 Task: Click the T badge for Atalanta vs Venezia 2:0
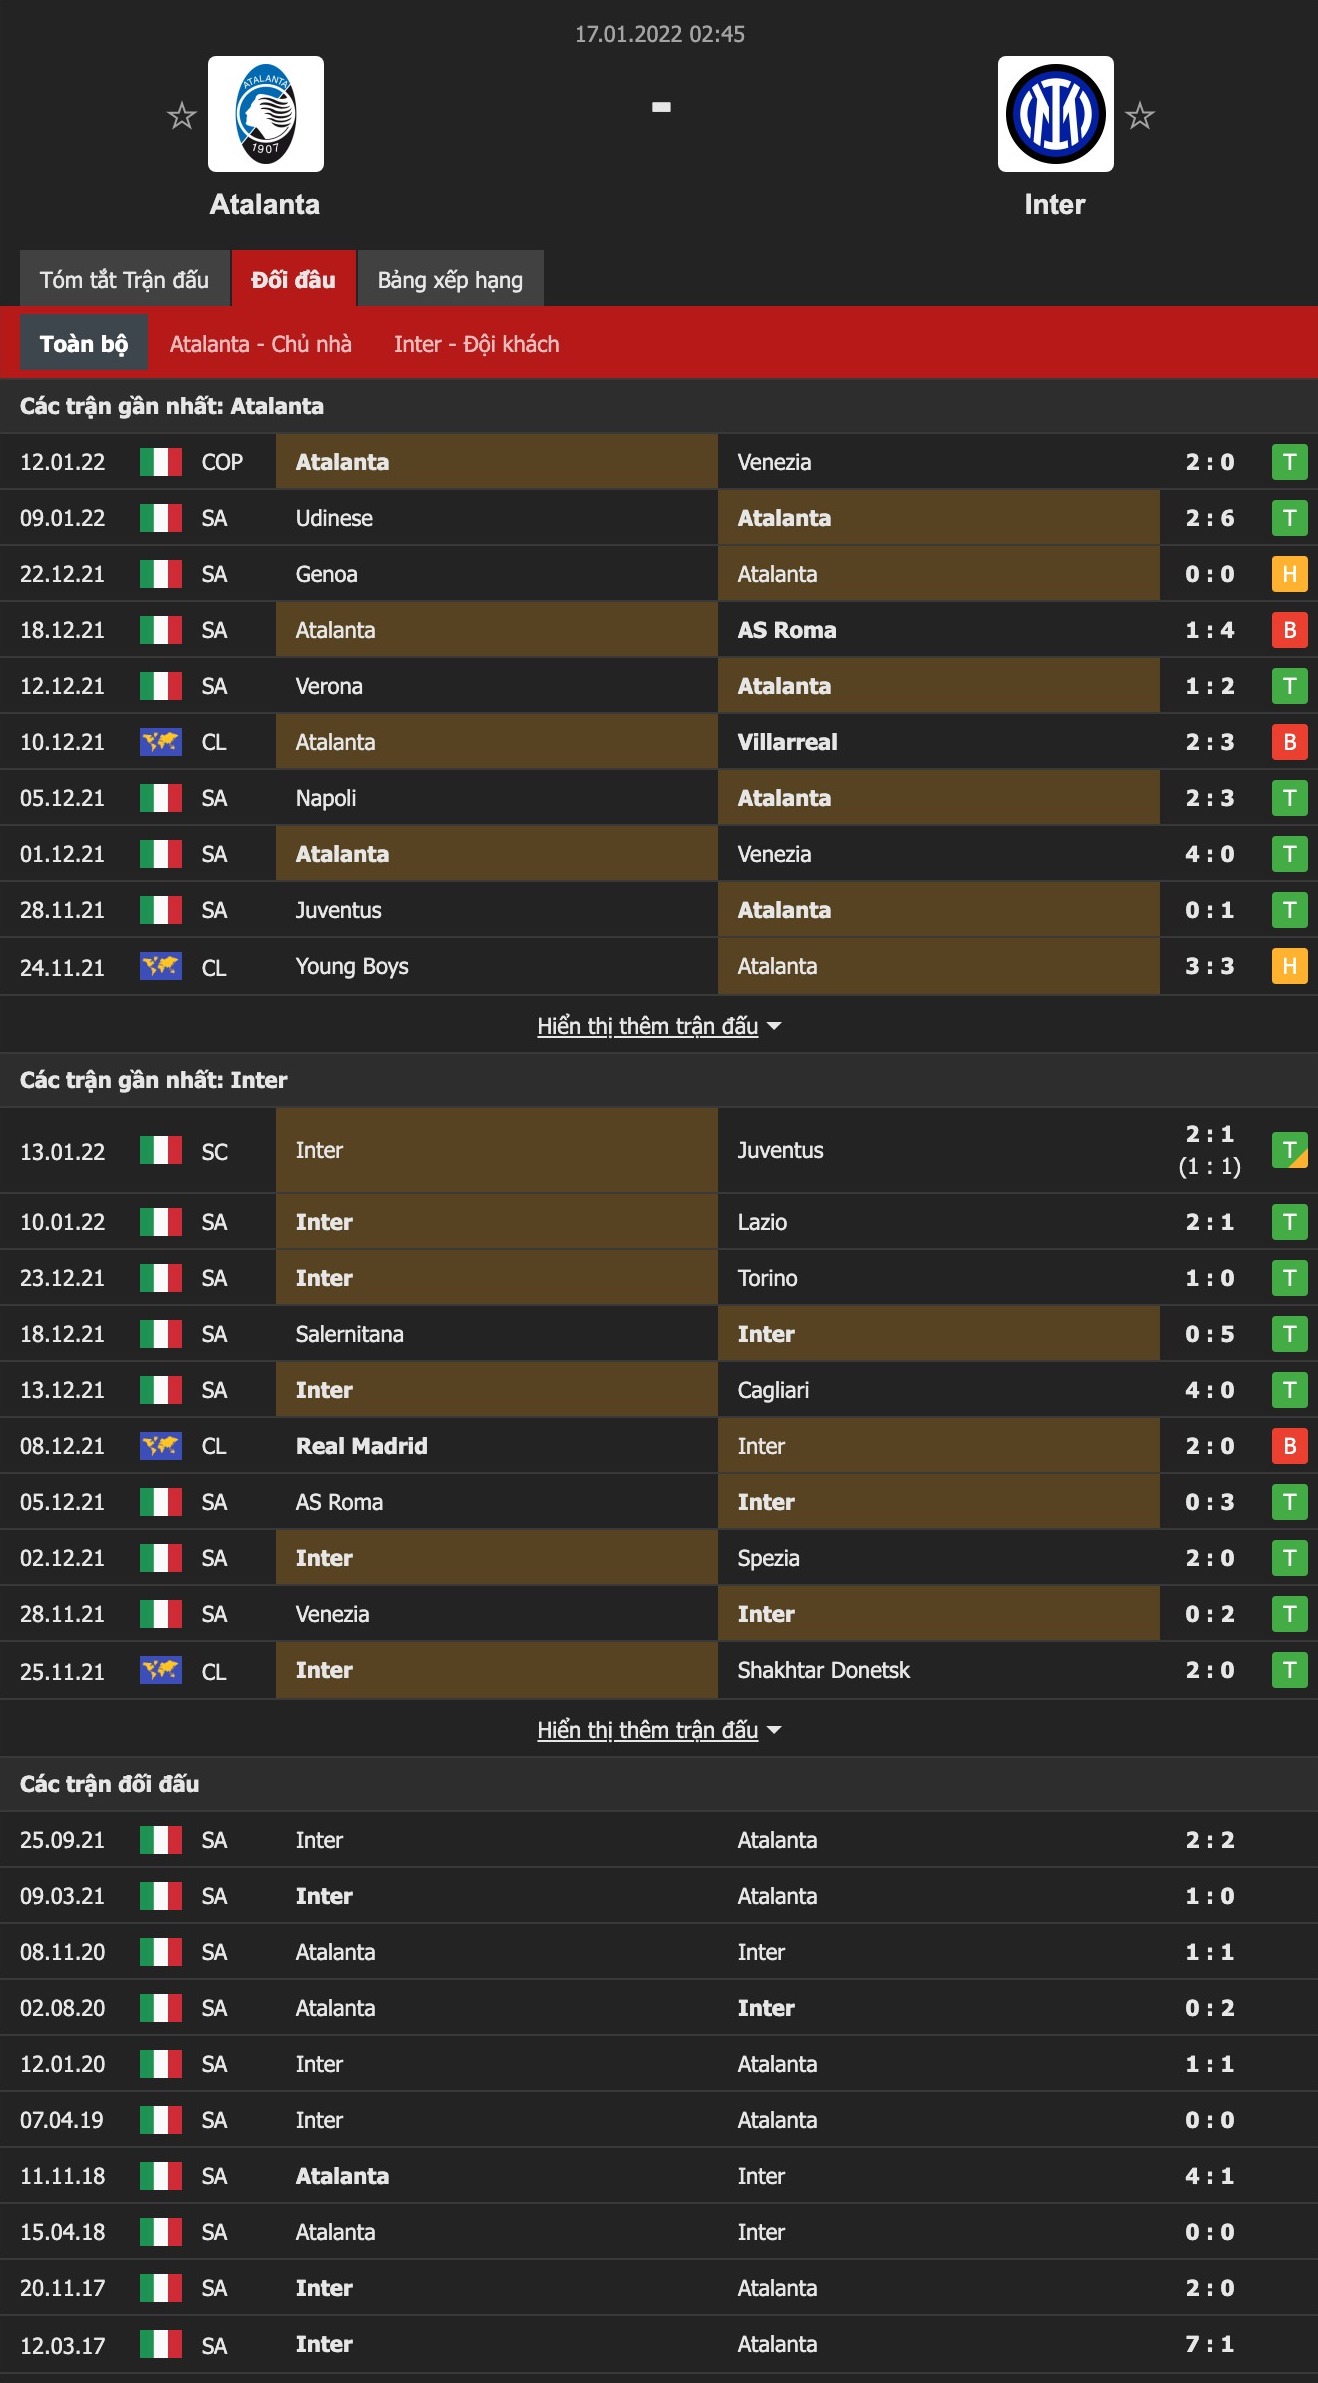(x=1290, y=462)
